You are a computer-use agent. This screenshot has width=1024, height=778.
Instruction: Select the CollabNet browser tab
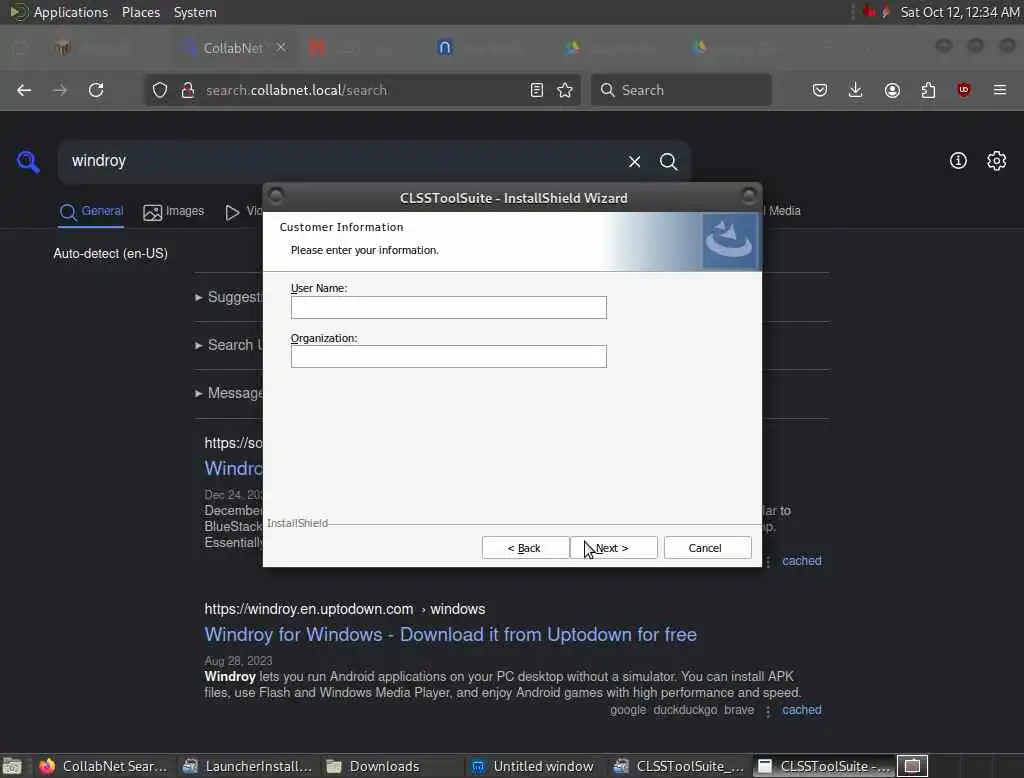(x=233, y=48)
